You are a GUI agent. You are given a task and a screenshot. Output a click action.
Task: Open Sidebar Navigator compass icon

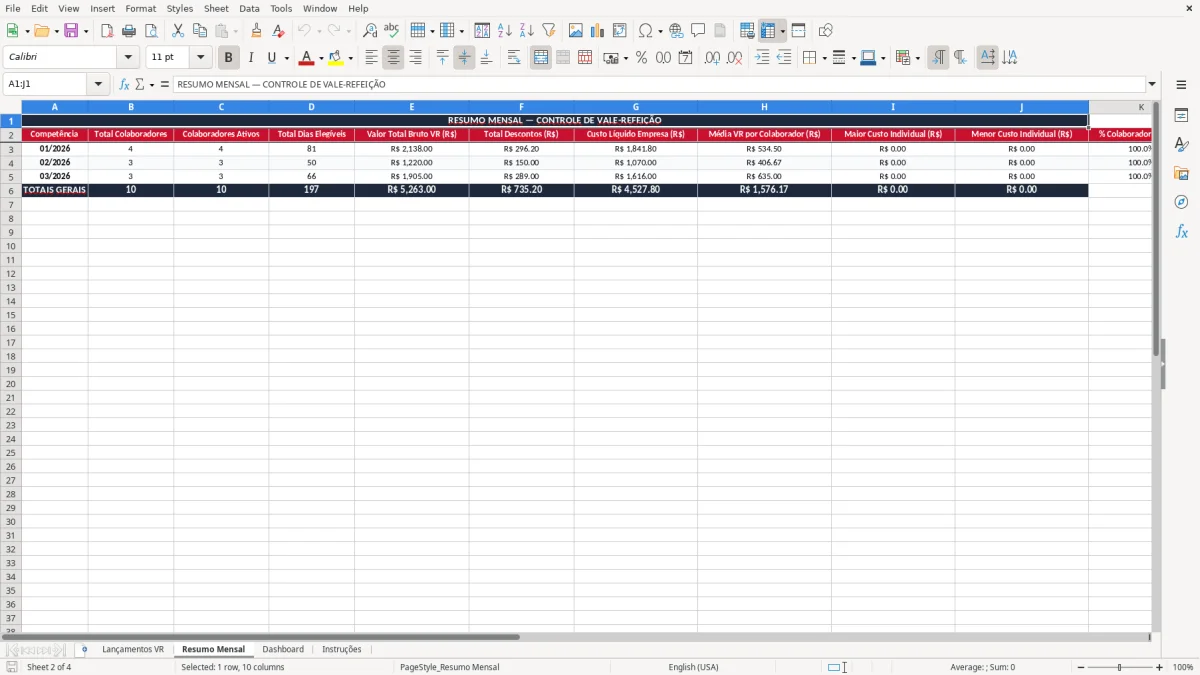[x=1181, y=202]
